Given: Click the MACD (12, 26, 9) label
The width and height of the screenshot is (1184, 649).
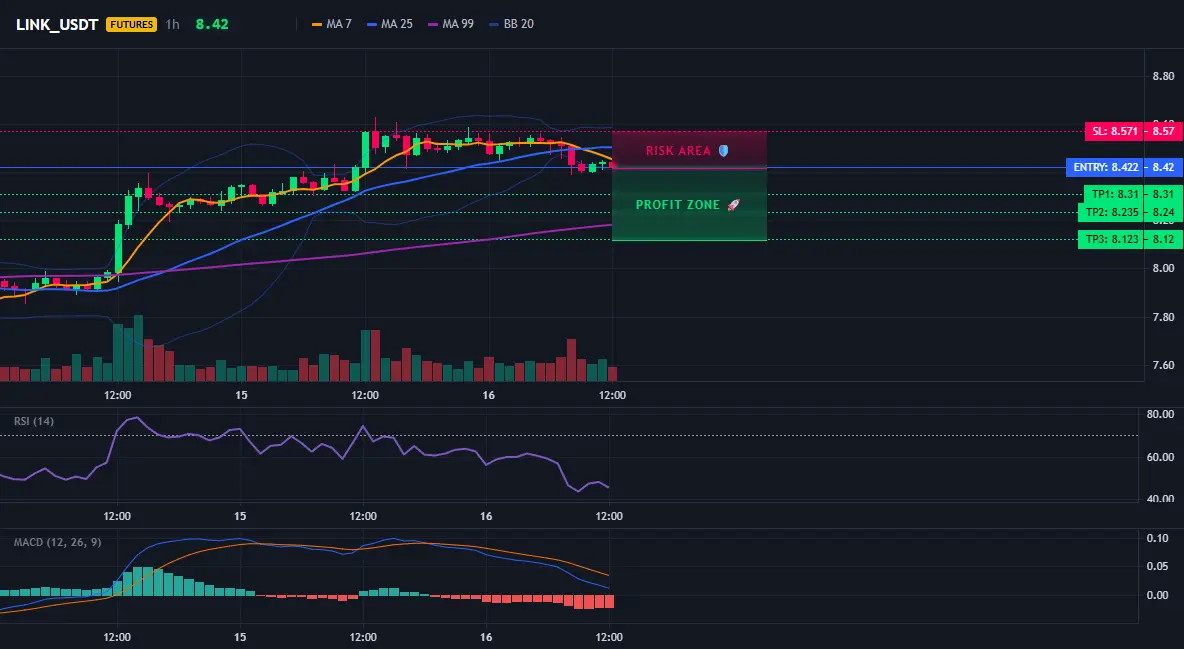Looking at the screenshot, I should click(57, 542).
